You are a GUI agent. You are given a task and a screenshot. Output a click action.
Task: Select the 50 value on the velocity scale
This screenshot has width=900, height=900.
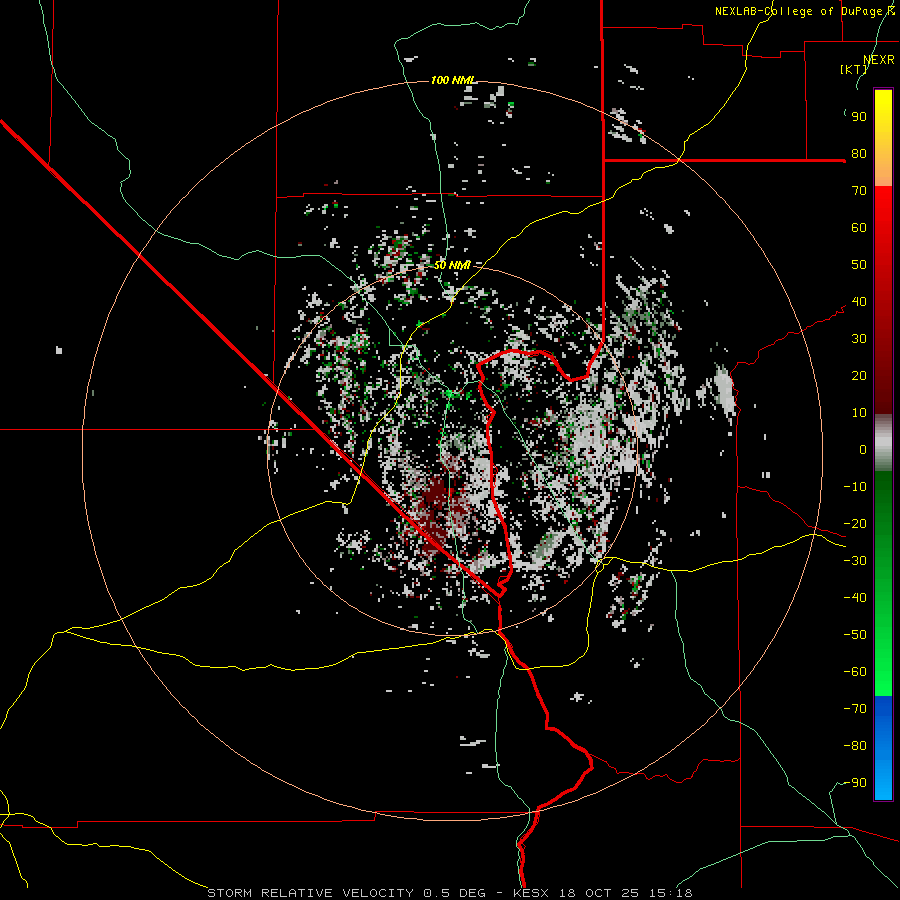(859, 265)
